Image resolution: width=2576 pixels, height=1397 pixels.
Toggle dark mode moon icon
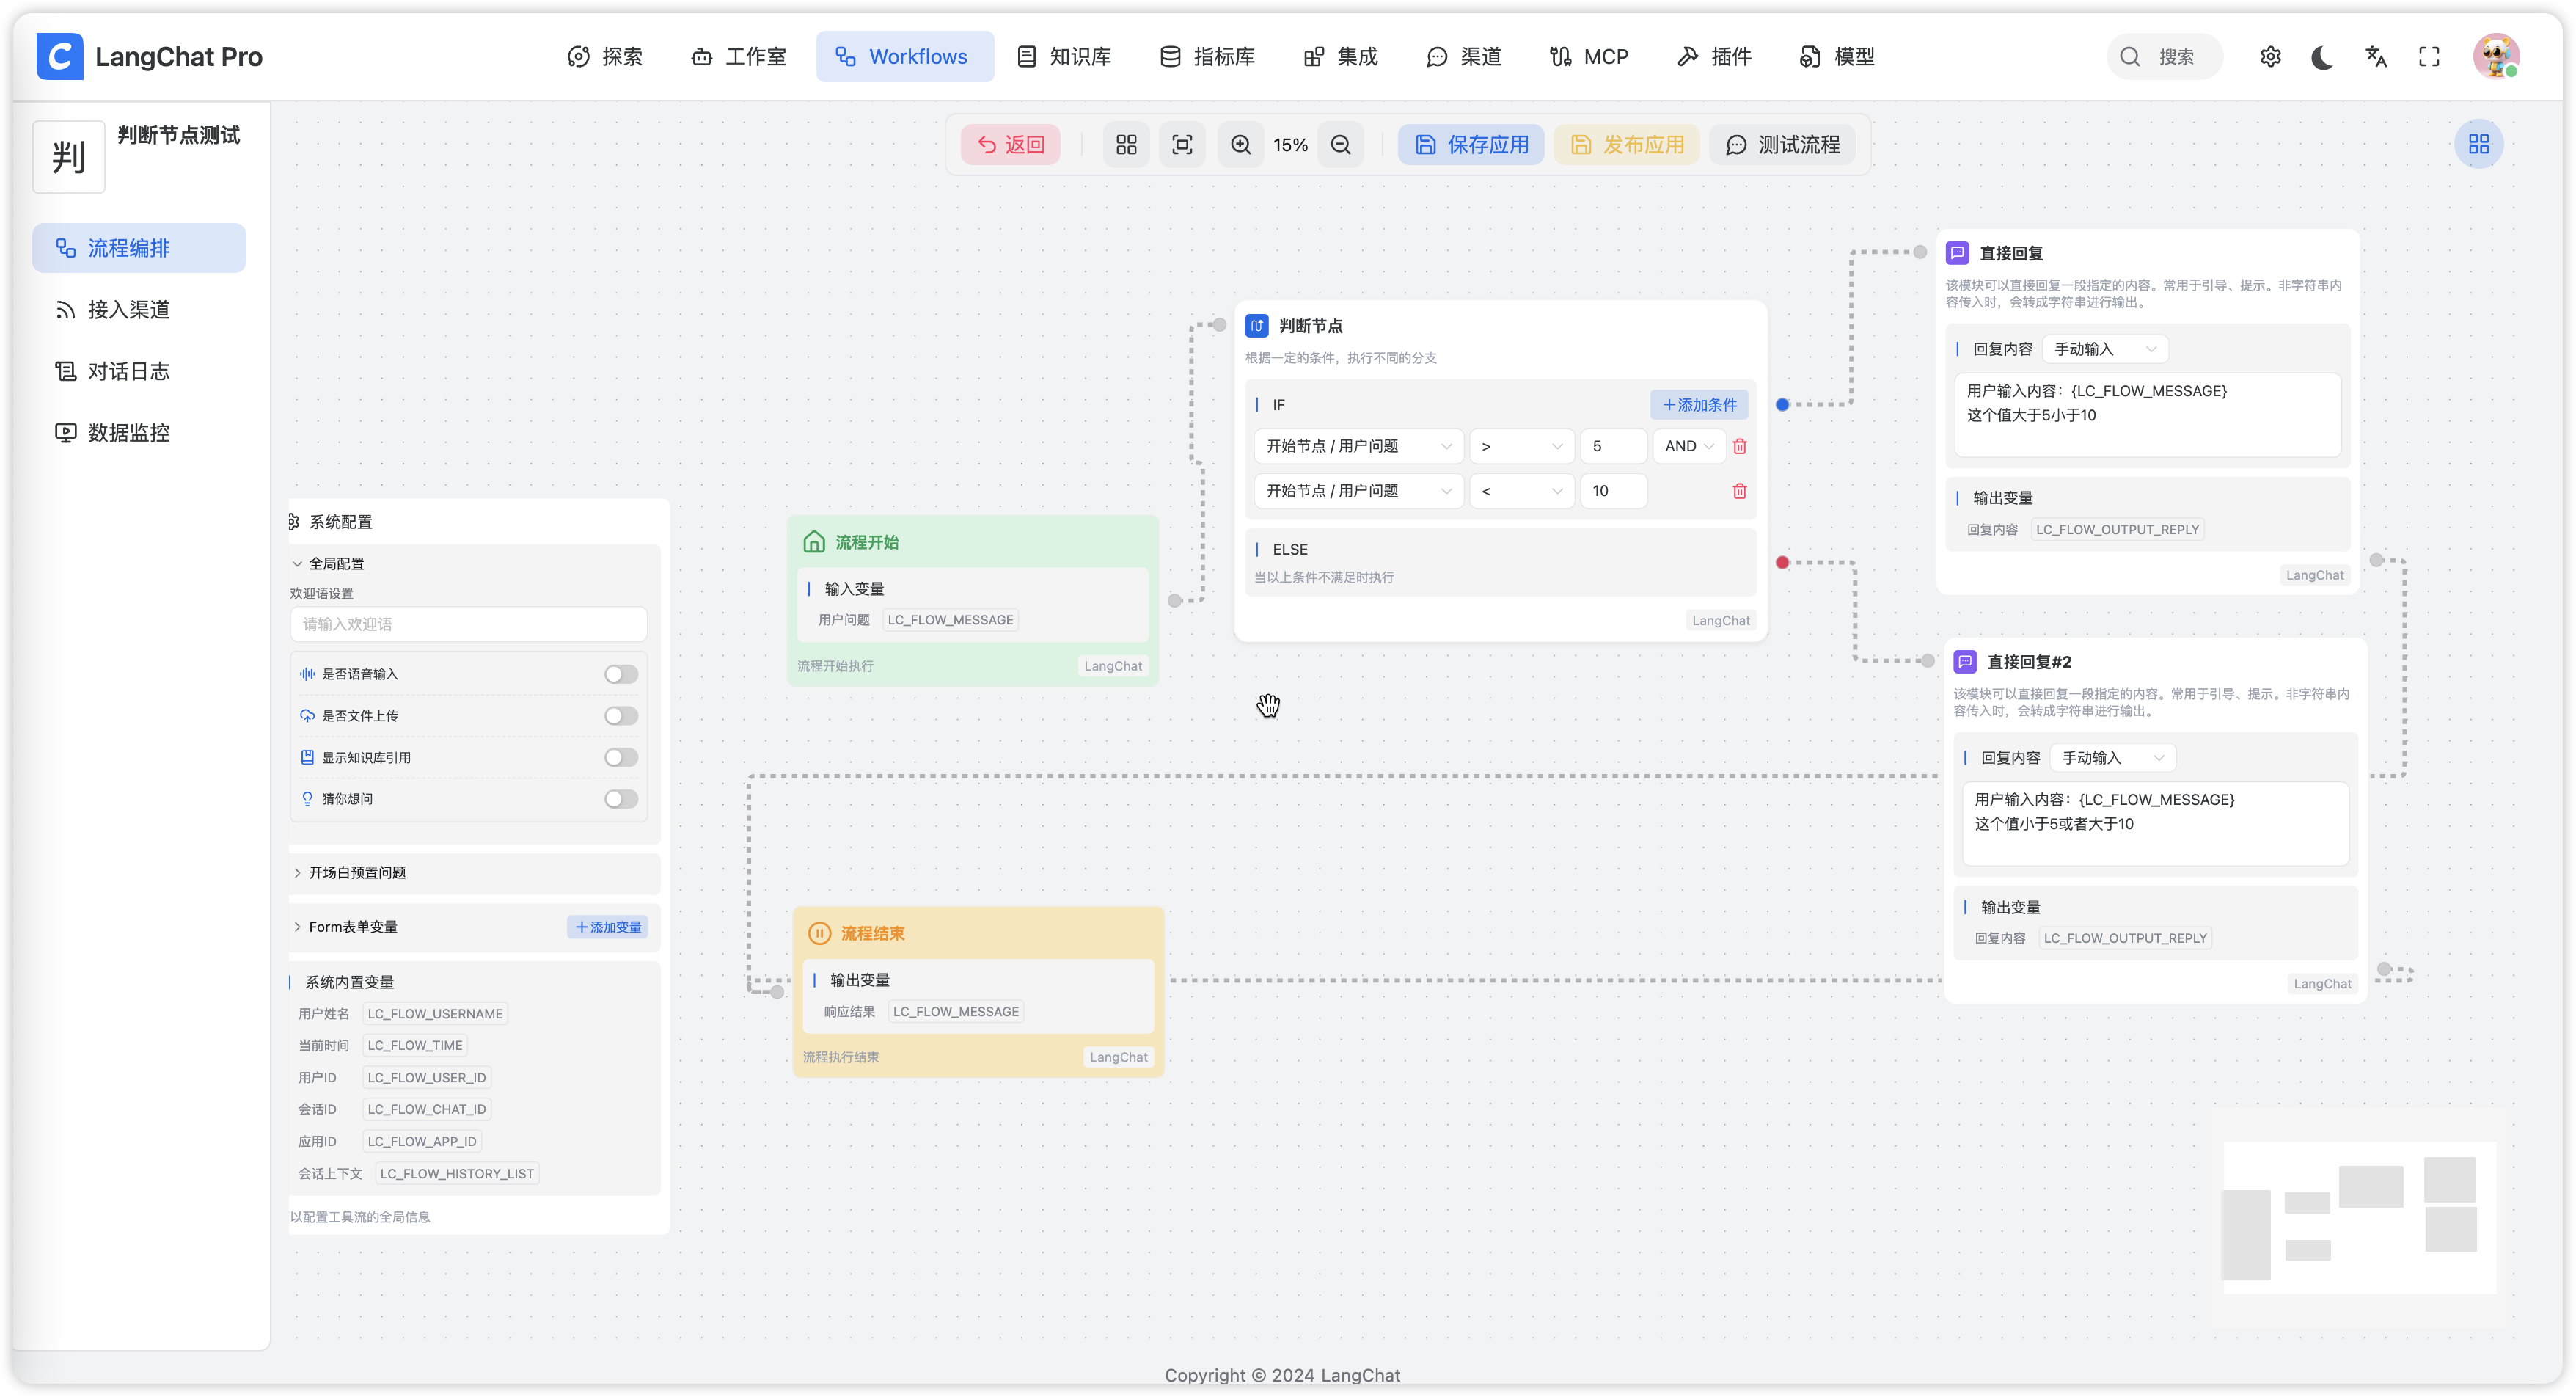(x=2322, y=57)
